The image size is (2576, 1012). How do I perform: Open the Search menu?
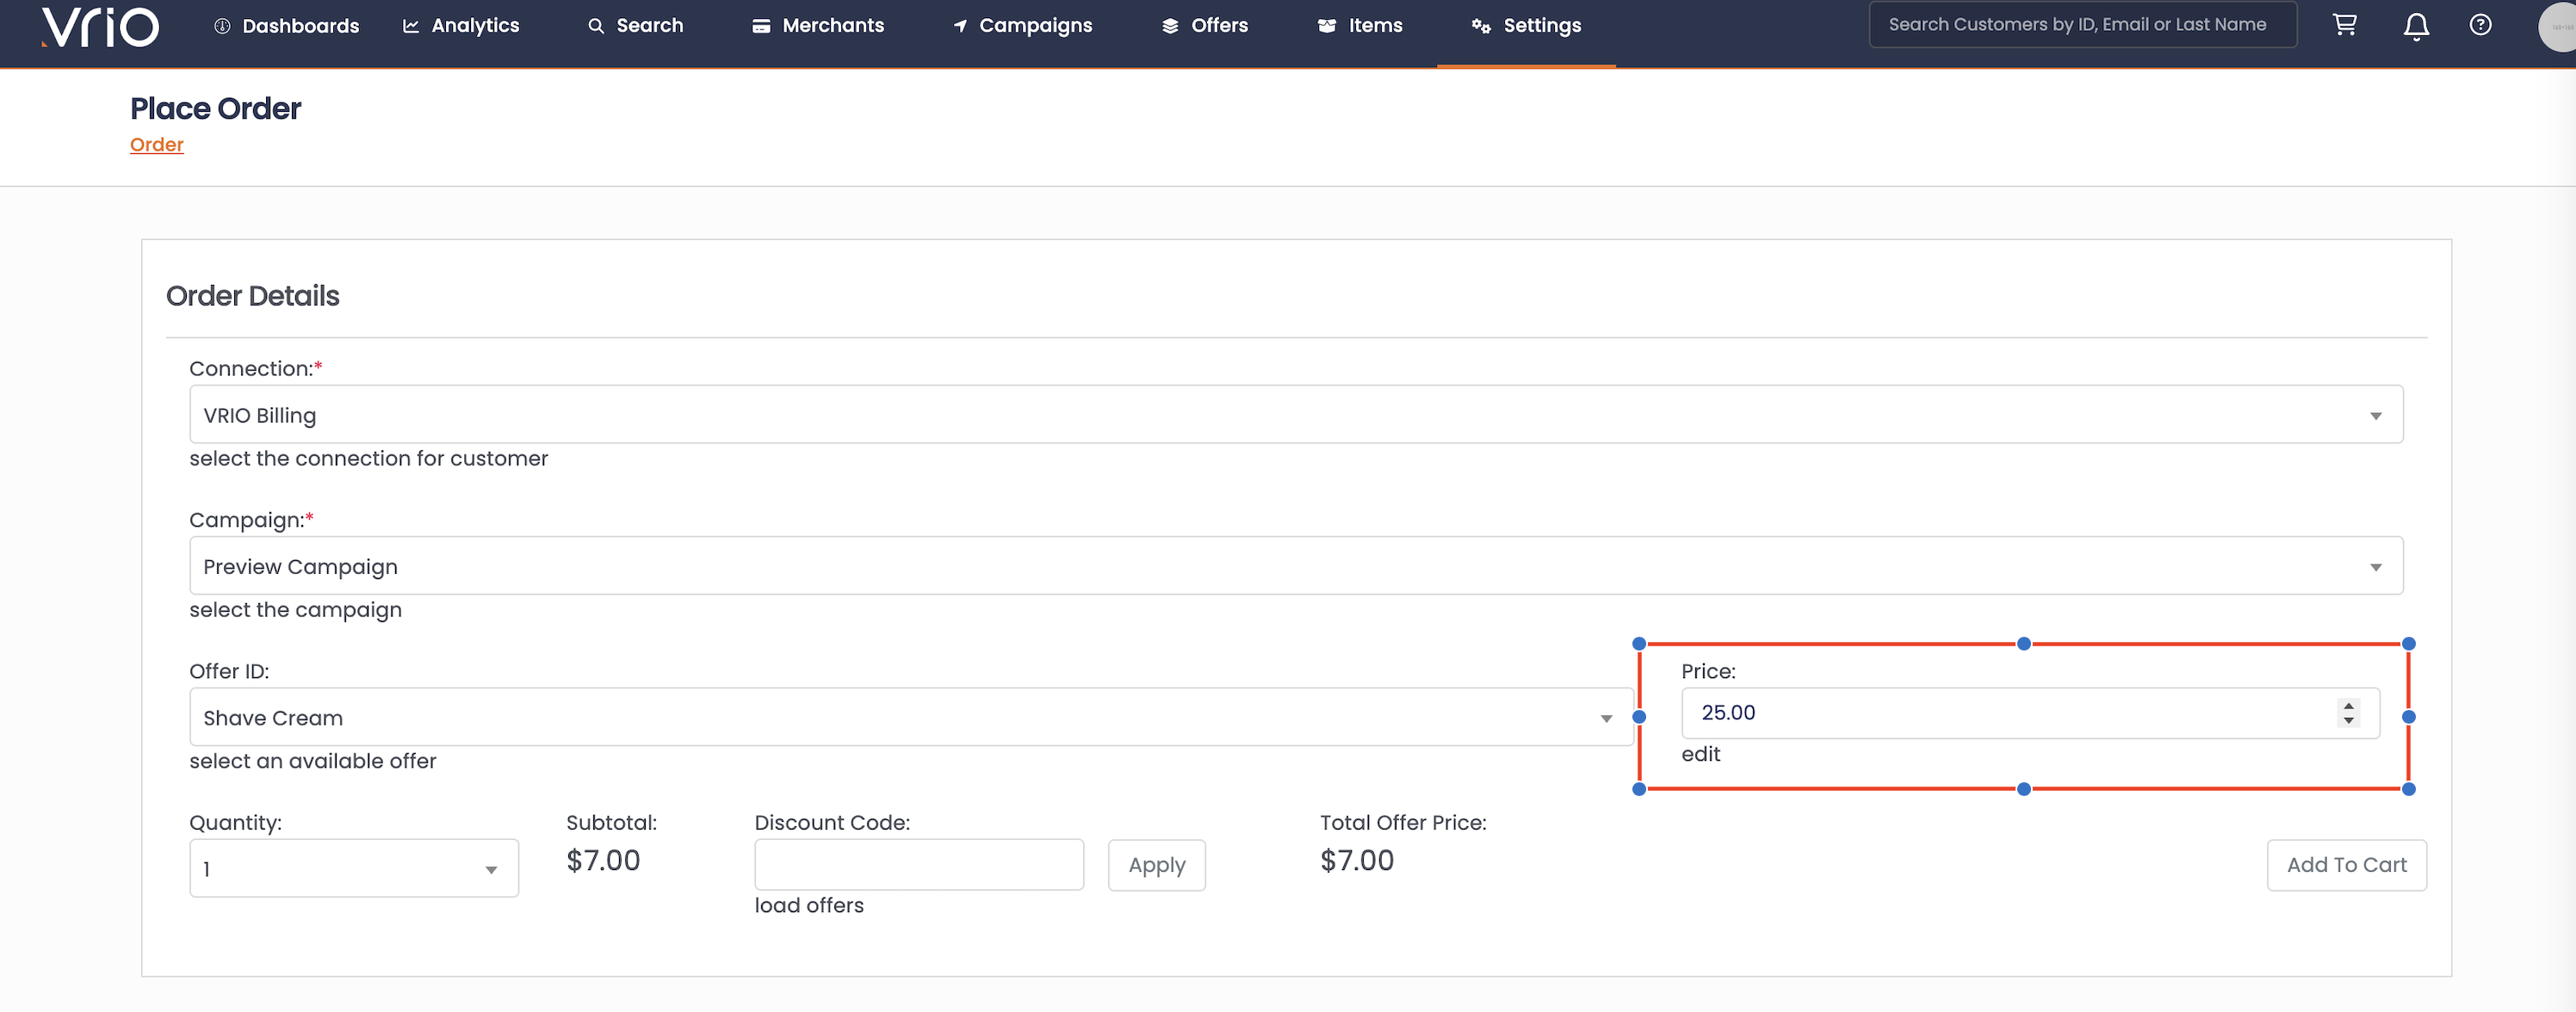click(x=636, y=26)
